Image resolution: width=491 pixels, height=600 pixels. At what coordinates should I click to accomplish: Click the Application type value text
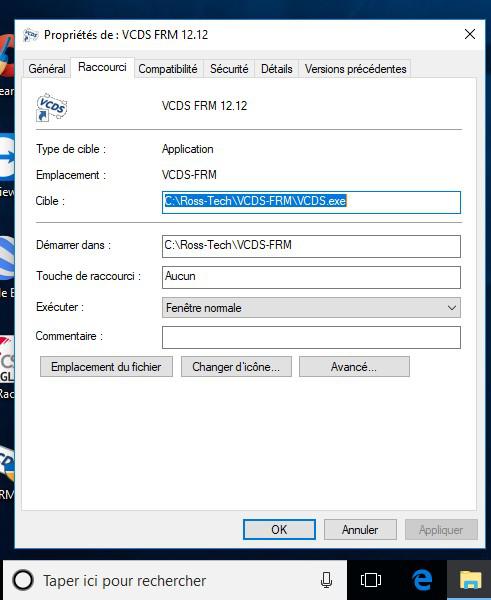188,149
